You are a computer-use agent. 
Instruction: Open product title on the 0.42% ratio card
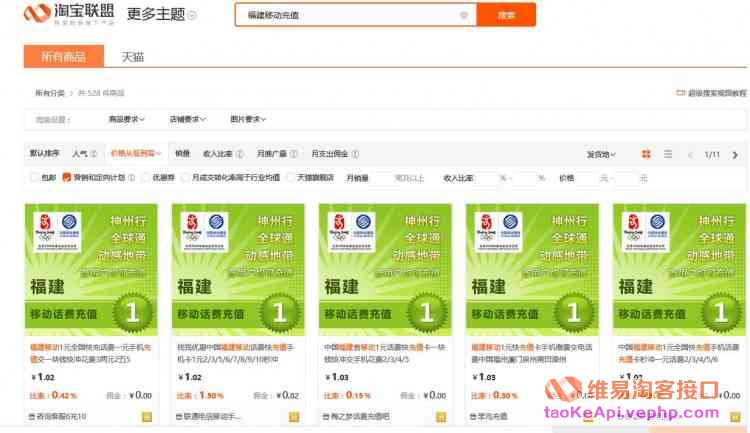click(90, 353)
